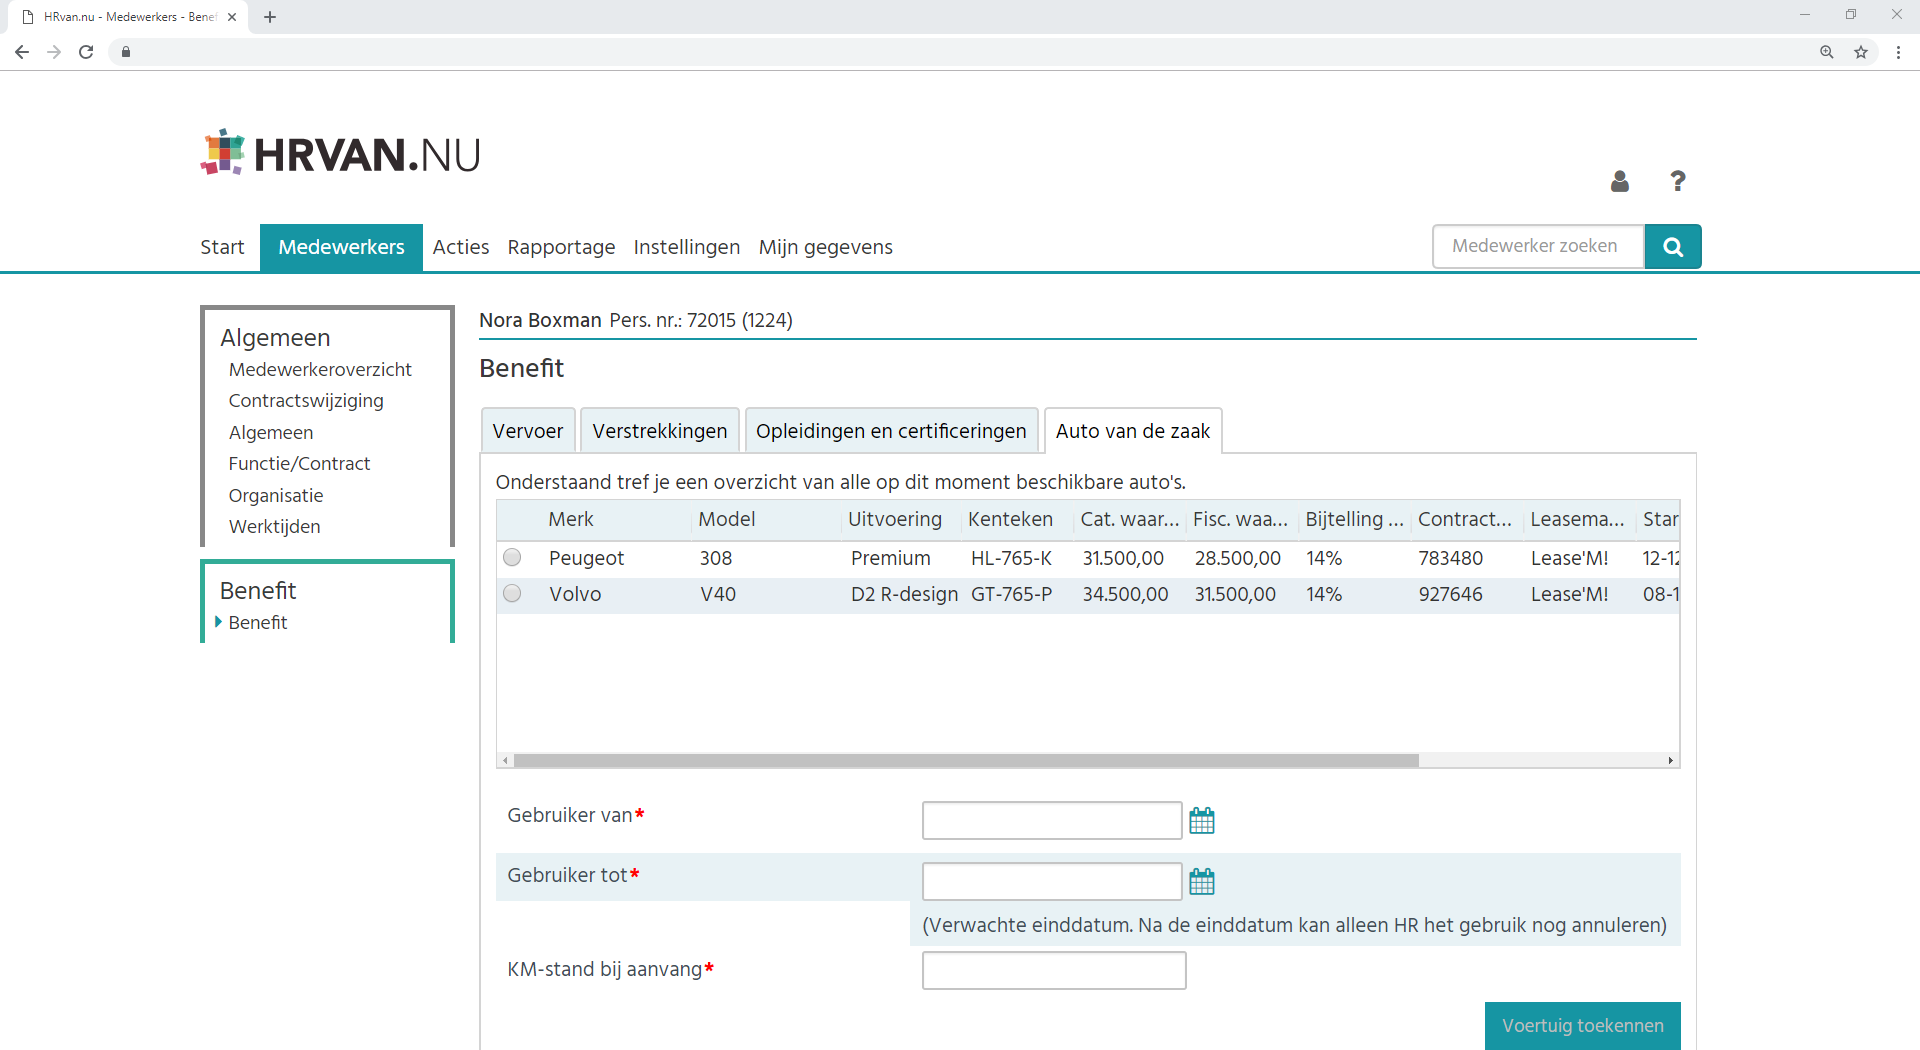Sort by the Merk column header
Screen dimensions: 1920x1050
point(571,520)
